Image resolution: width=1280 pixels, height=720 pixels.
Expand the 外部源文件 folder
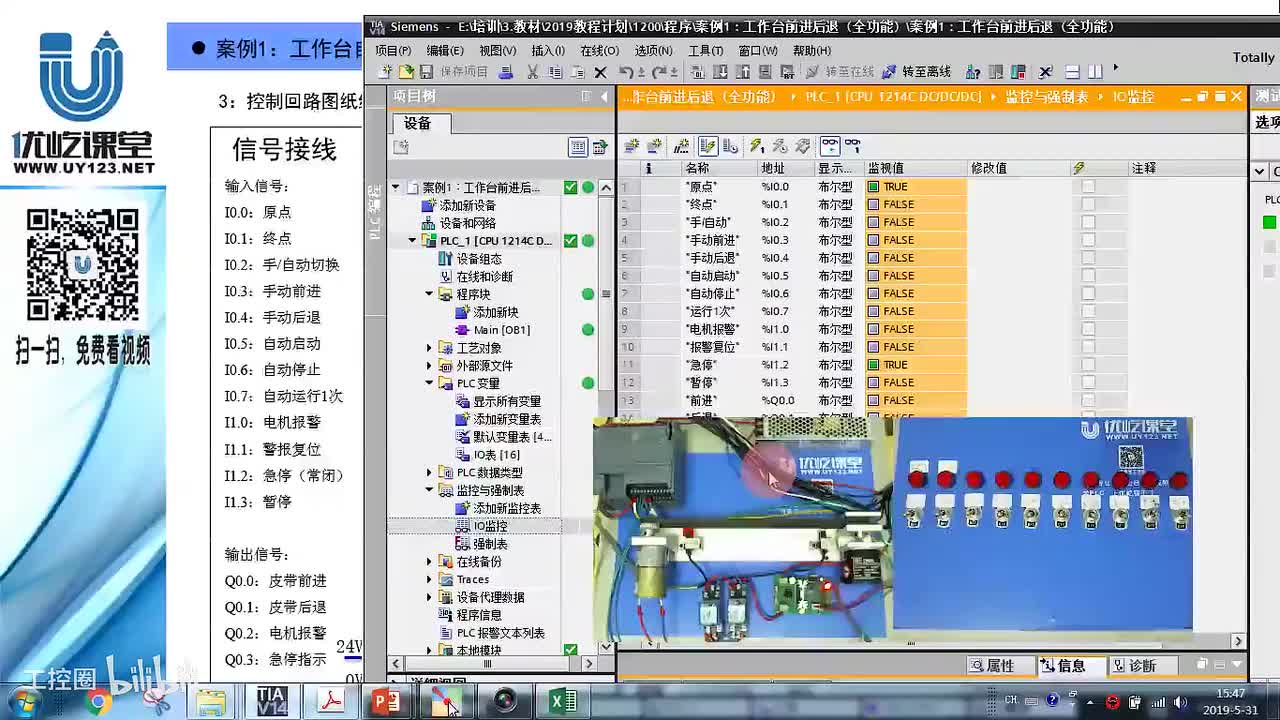(x=430, y=366)
